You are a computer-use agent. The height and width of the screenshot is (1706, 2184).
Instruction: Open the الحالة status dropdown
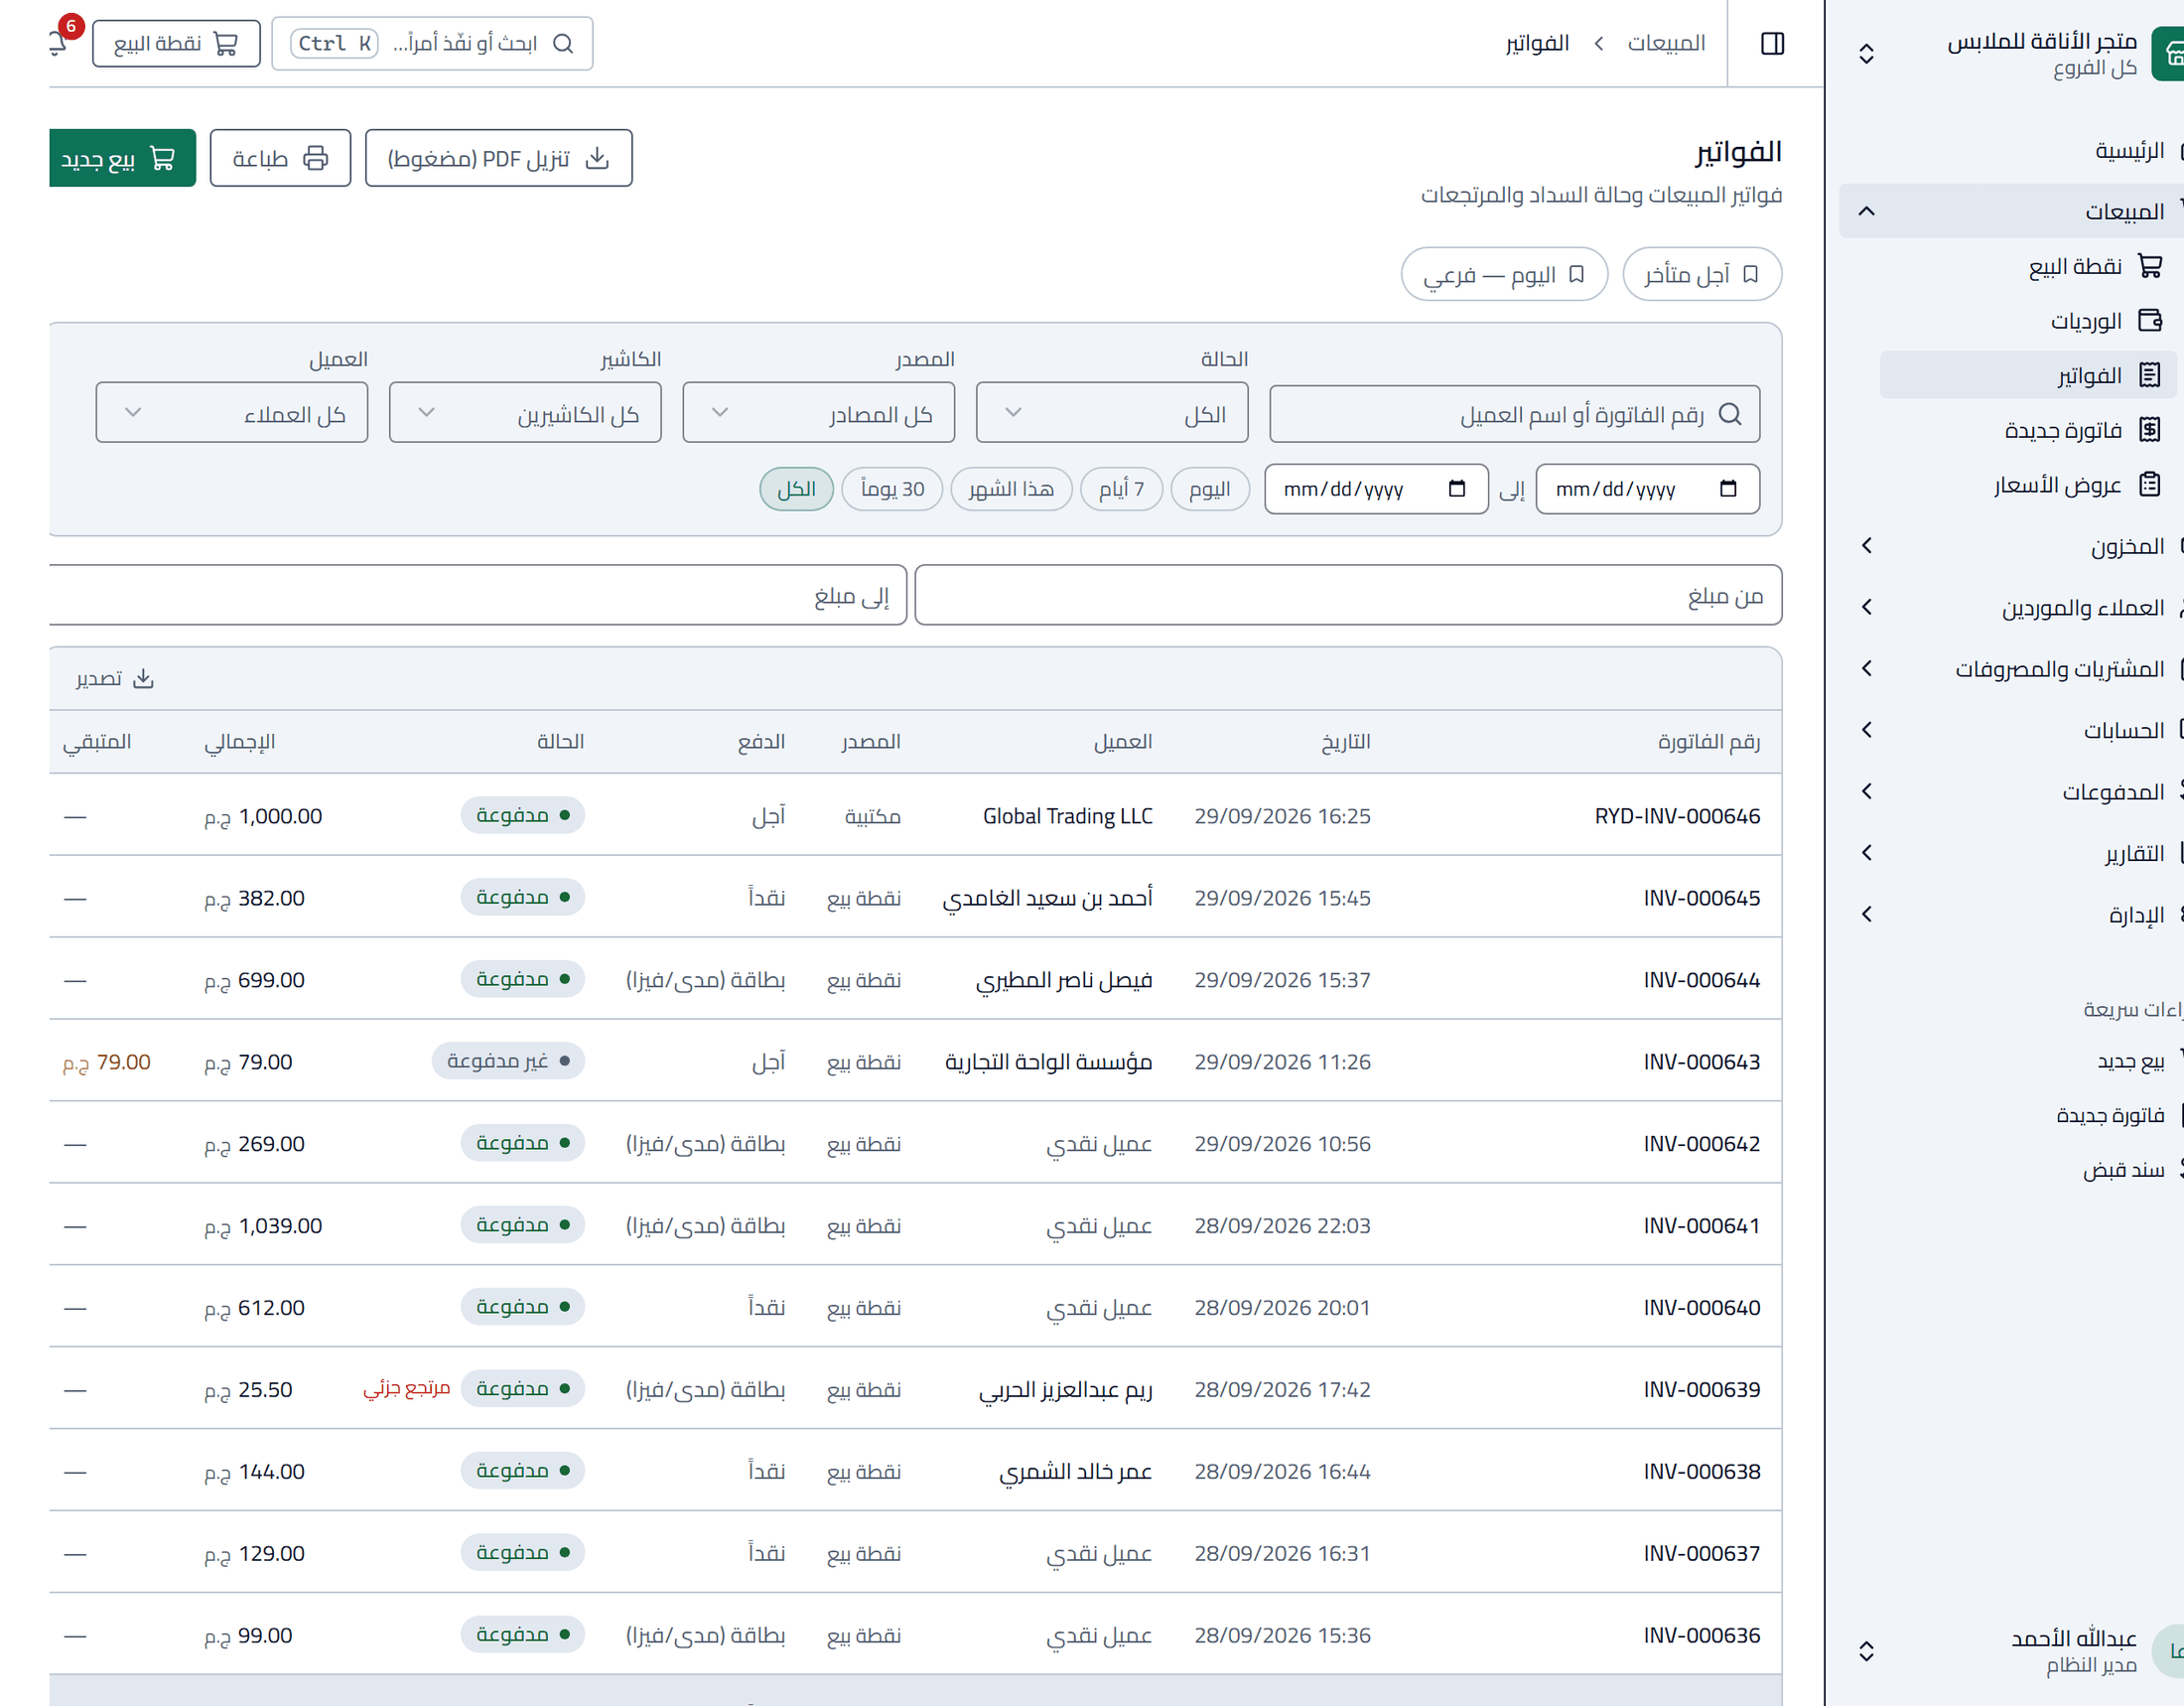tap(1112, 413)
